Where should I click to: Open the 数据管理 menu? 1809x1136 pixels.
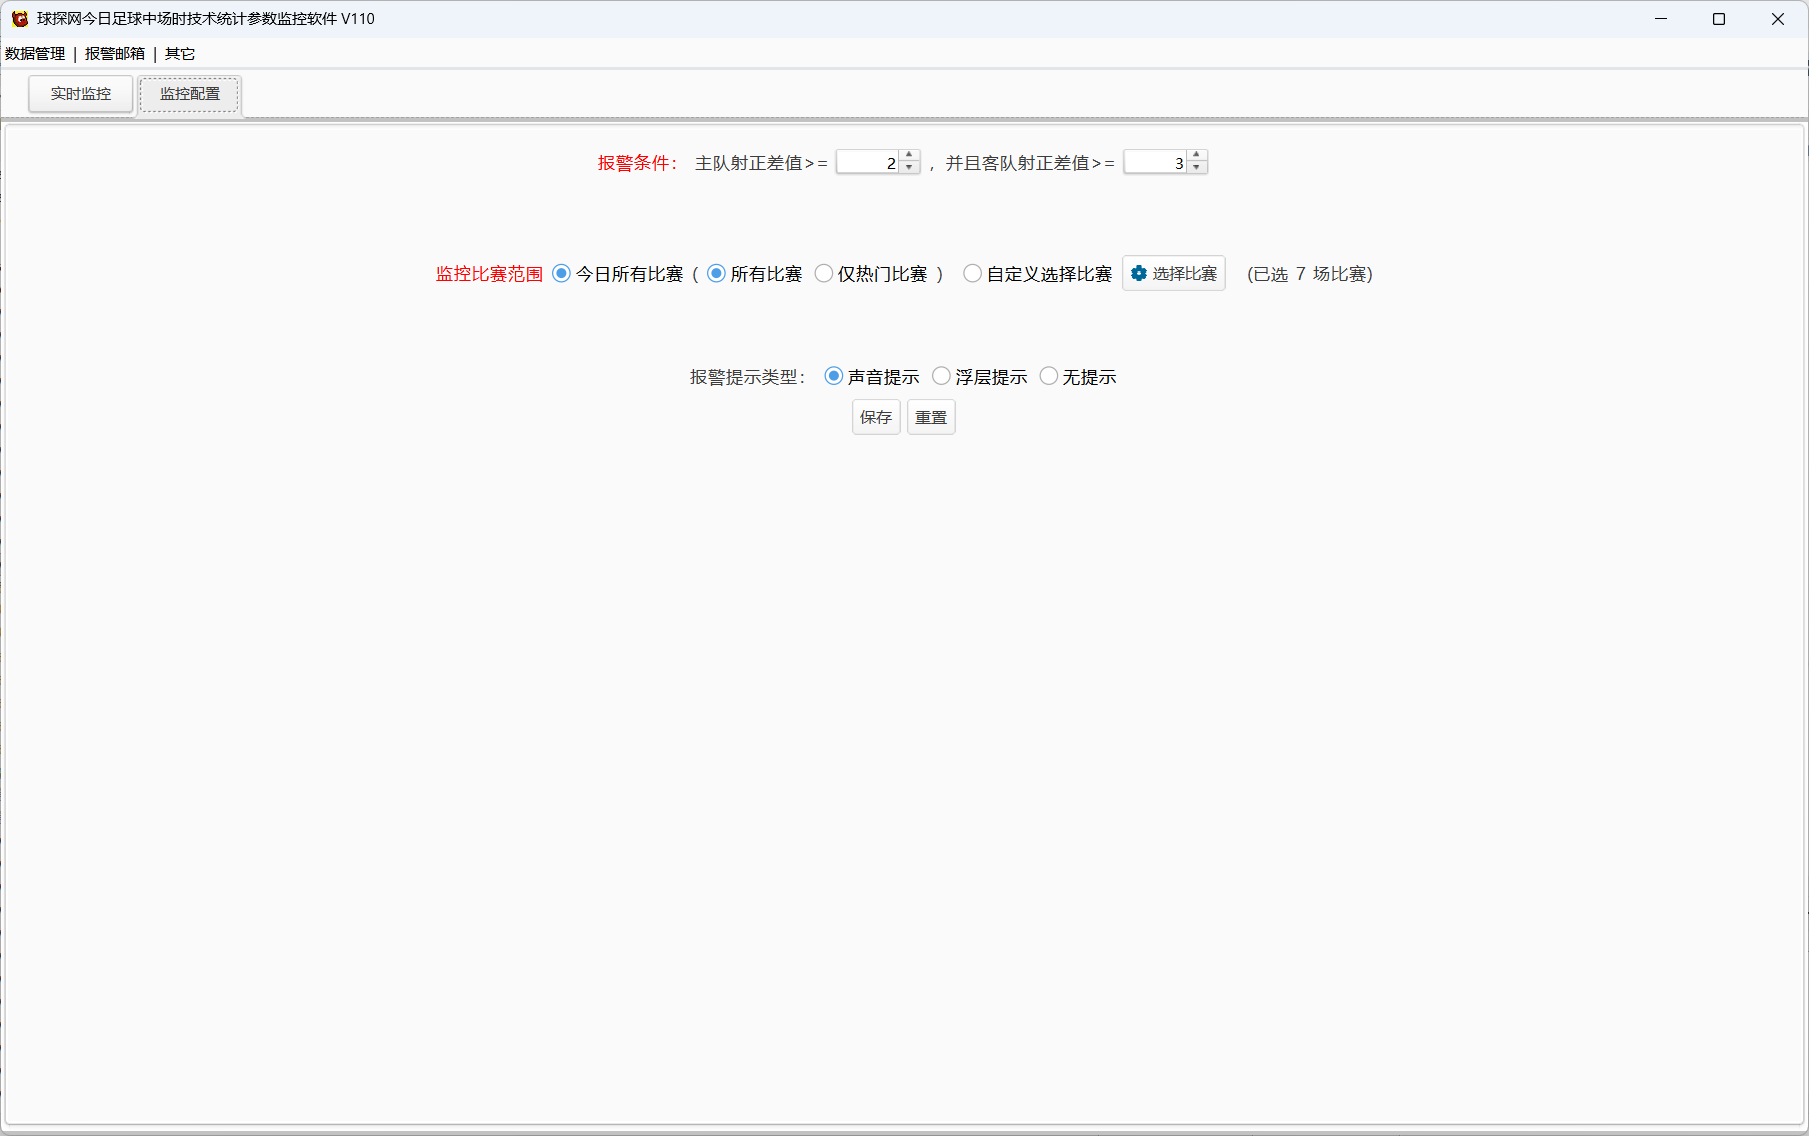tap(35, 54)
